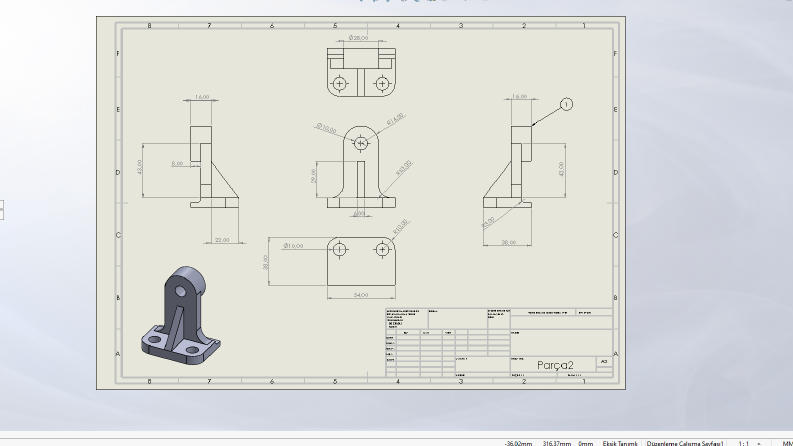
Task: Select the 43.00 dimension on right-side view
Action: pos(561,169)
